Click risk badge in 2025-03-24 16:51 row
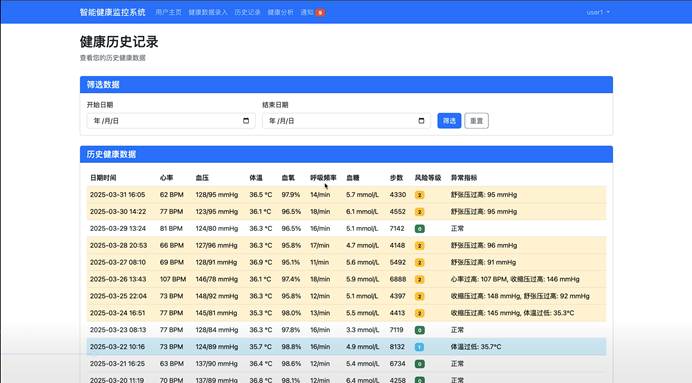 tap(419, 313)
